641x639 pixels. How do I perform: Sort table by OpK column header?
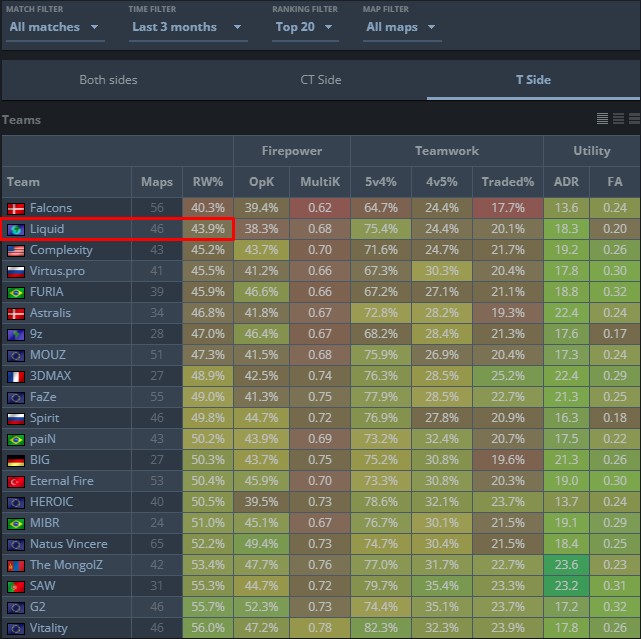click(261, 182)
